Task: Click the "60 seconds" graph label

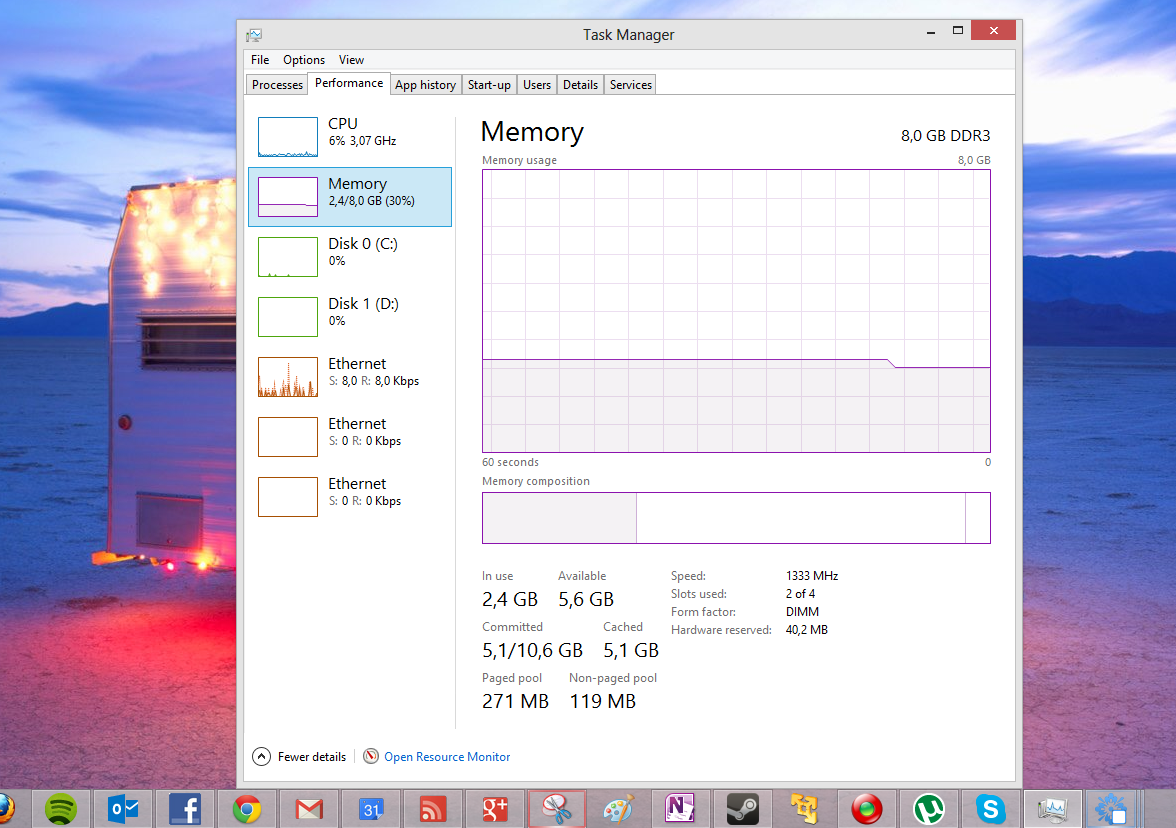Action: 510,462
